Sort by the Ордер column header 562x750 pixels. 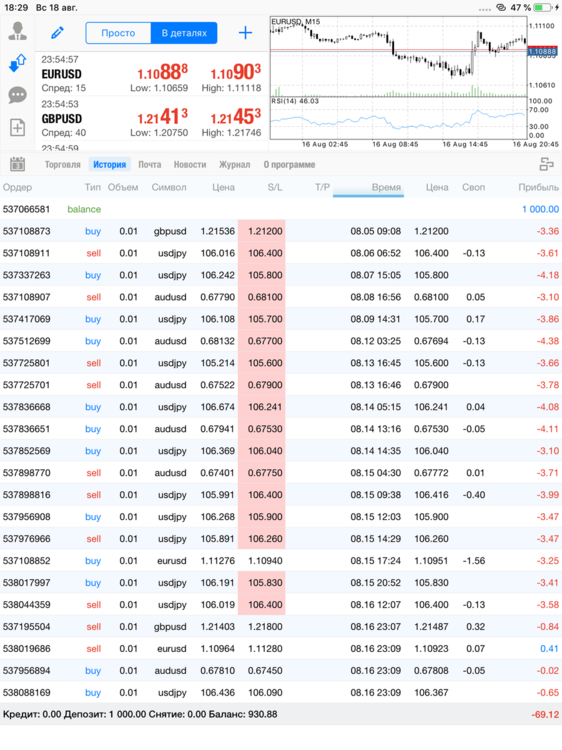pyautogui.click(x=18, y=187)
